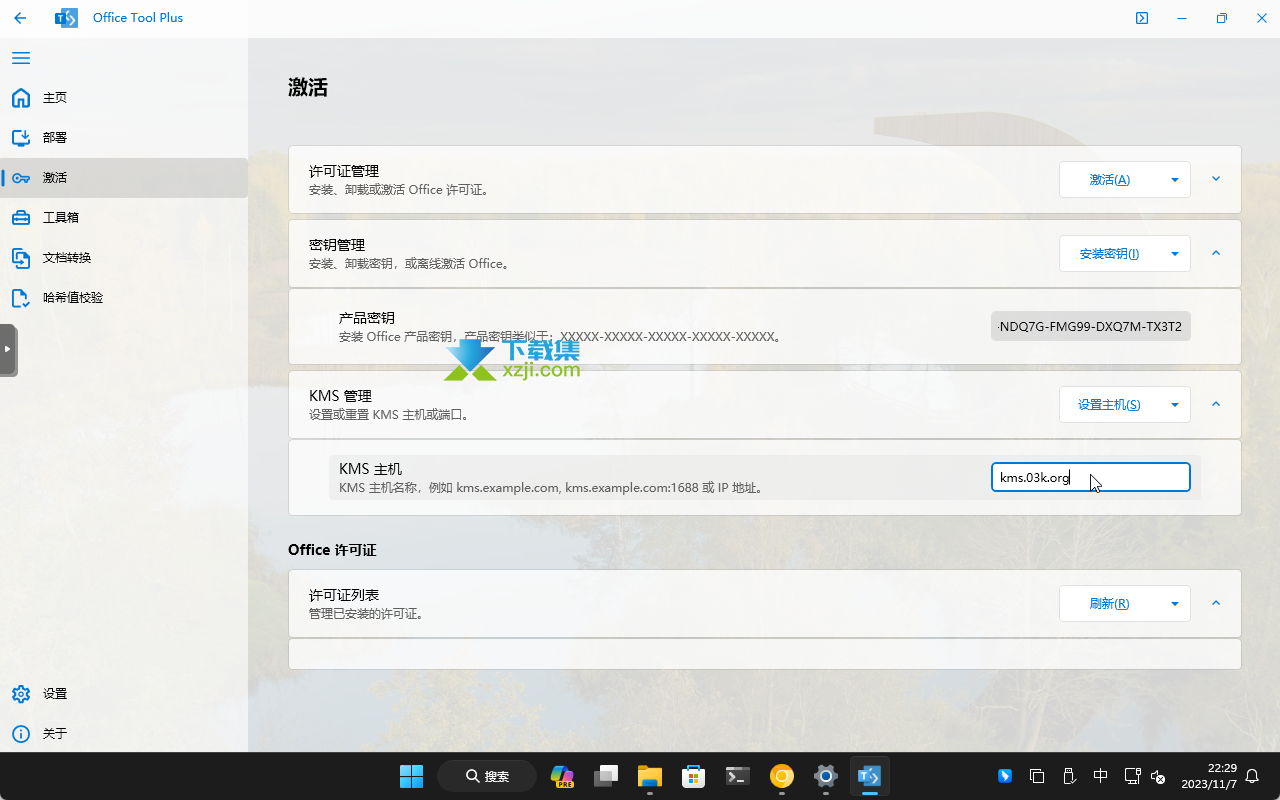Open the dropdown arrow next to 设置主机(S)
The height and width of the screenshot is (800, 1280).
tap(1174, 405)
